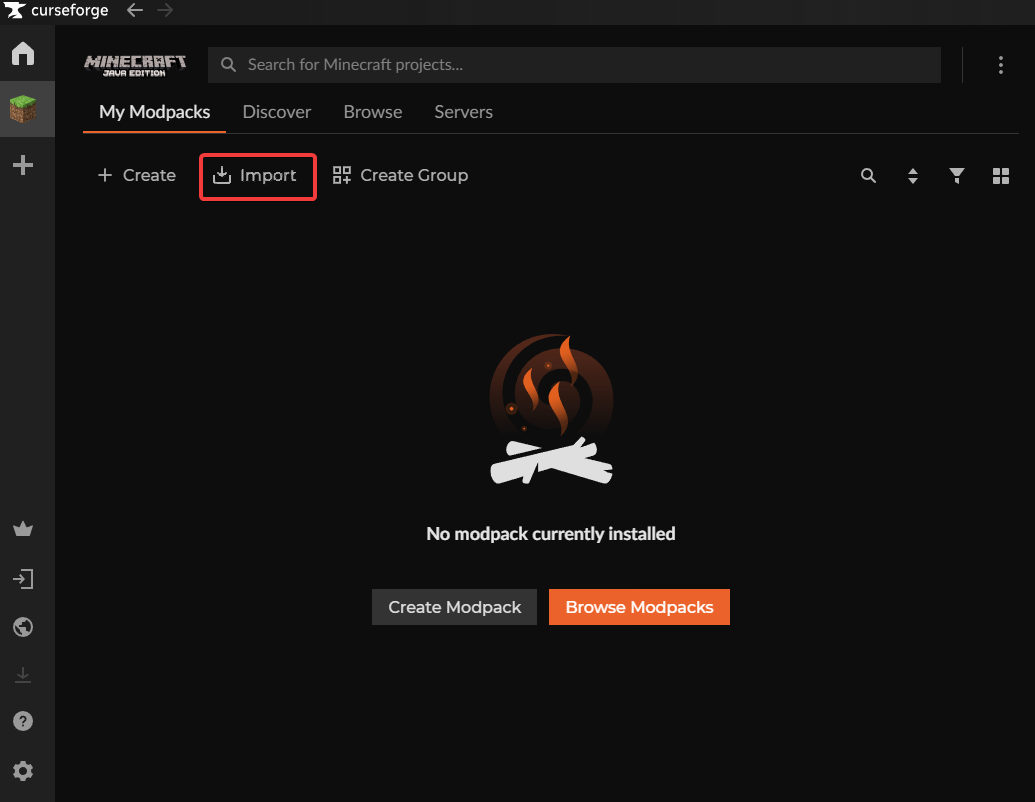Click the magnifier inside the search bar
The image size is (1035, 802).
coord(228,65)
